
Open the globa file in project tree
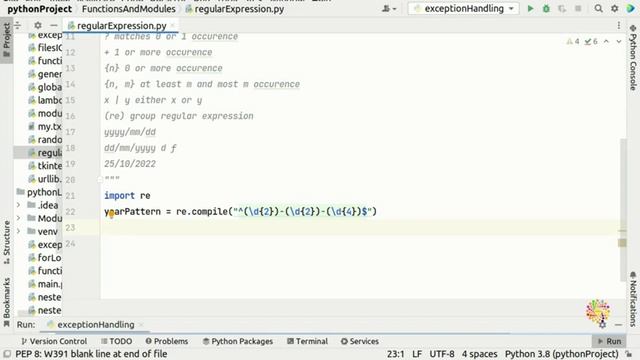[x=45, y=87]
